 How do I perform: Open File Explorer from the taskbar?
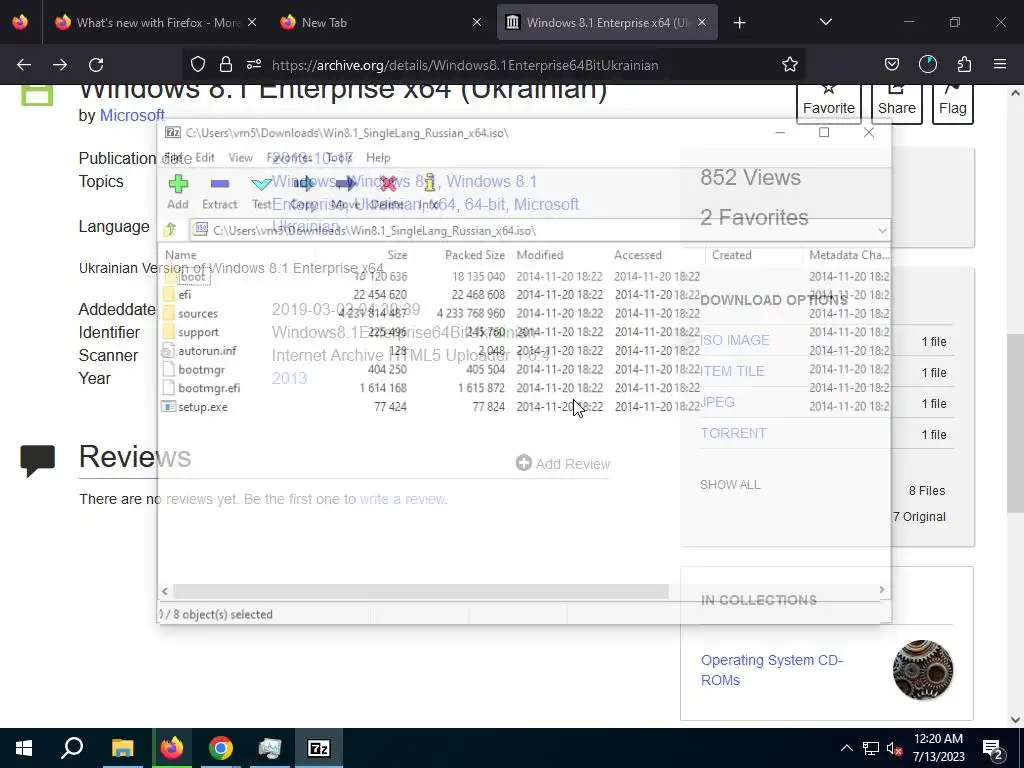pos(122,748)
